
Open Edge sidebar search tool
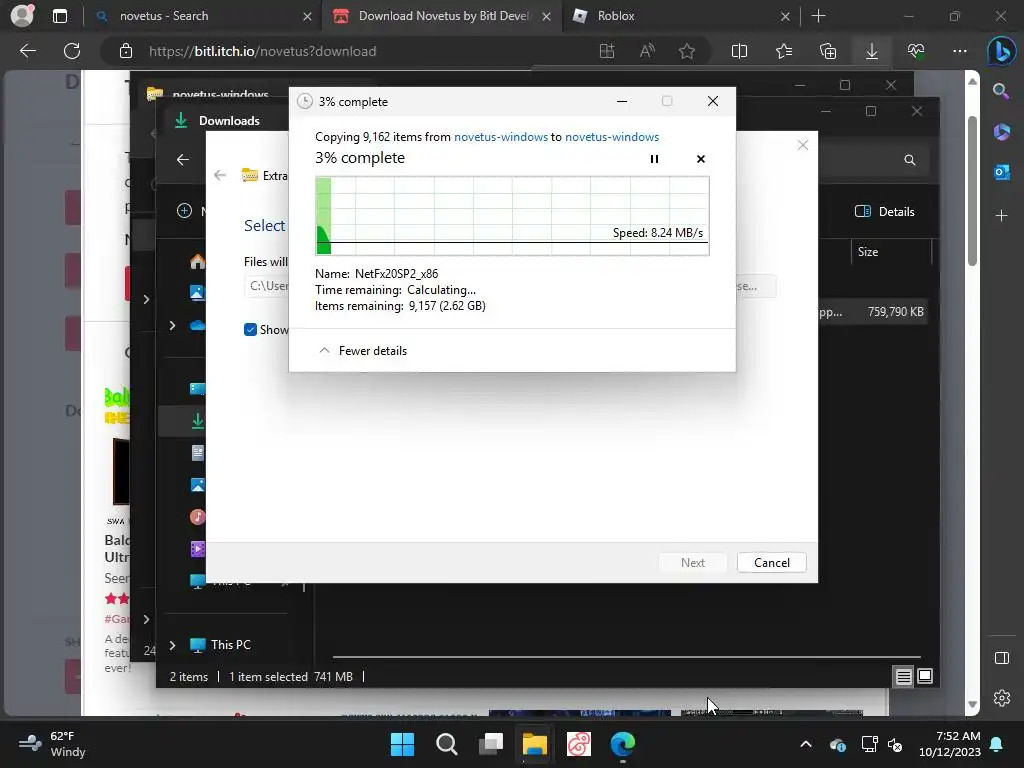pos(1001,91)
